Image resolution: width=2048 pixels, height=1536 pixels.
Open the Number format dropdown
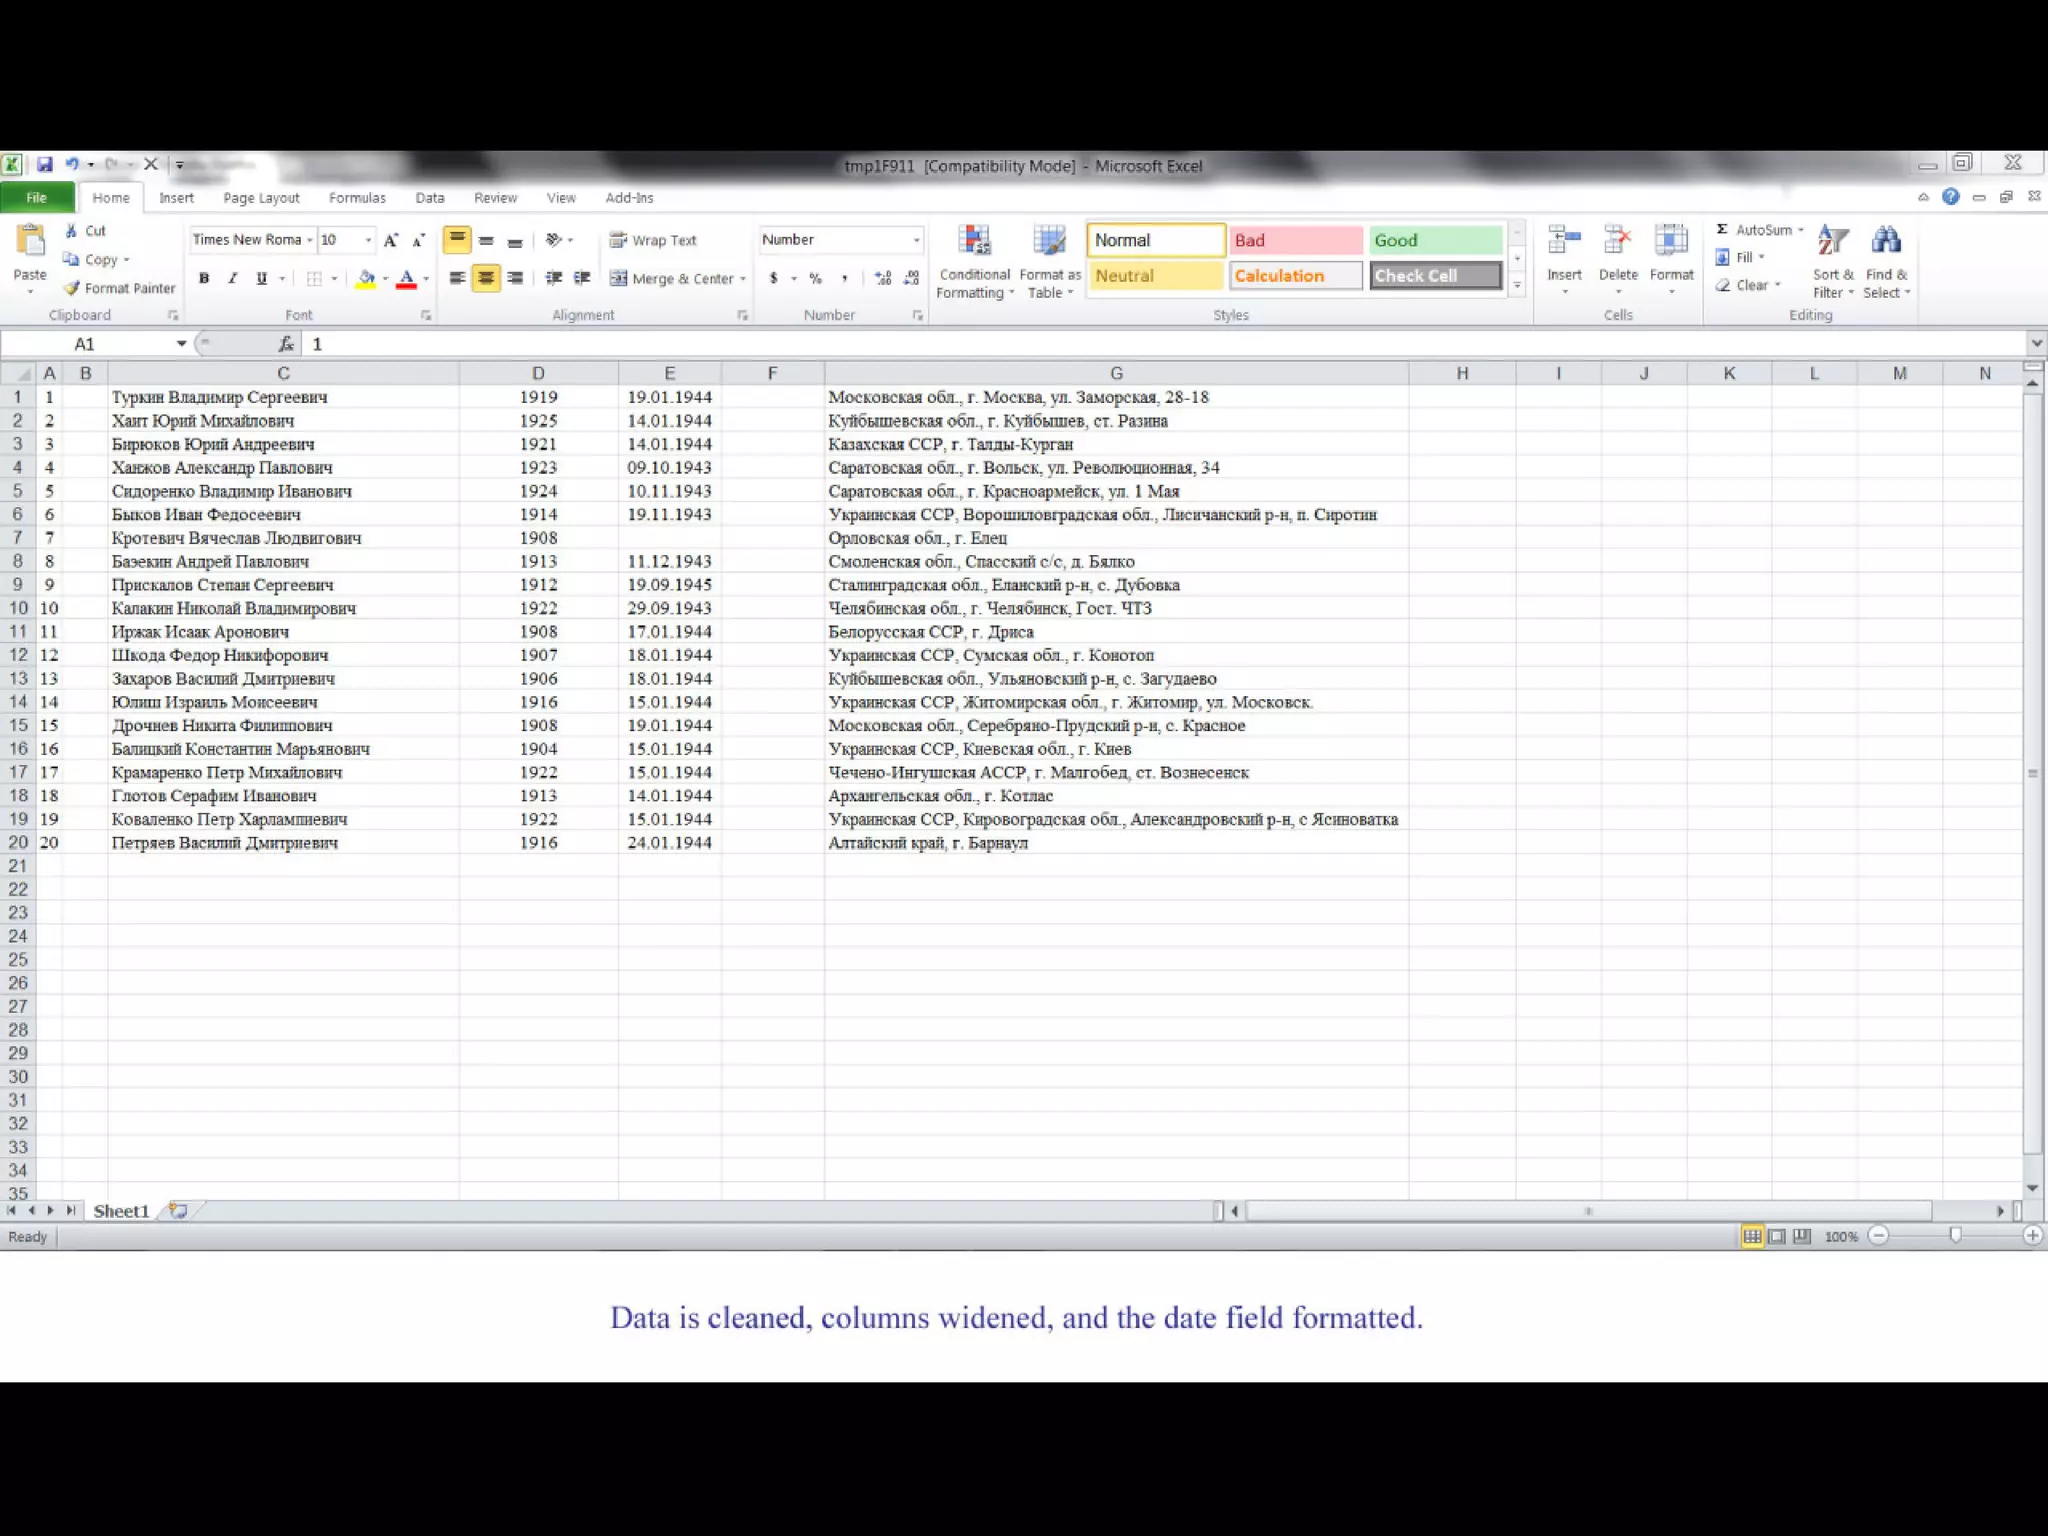(x=916, y=240)
